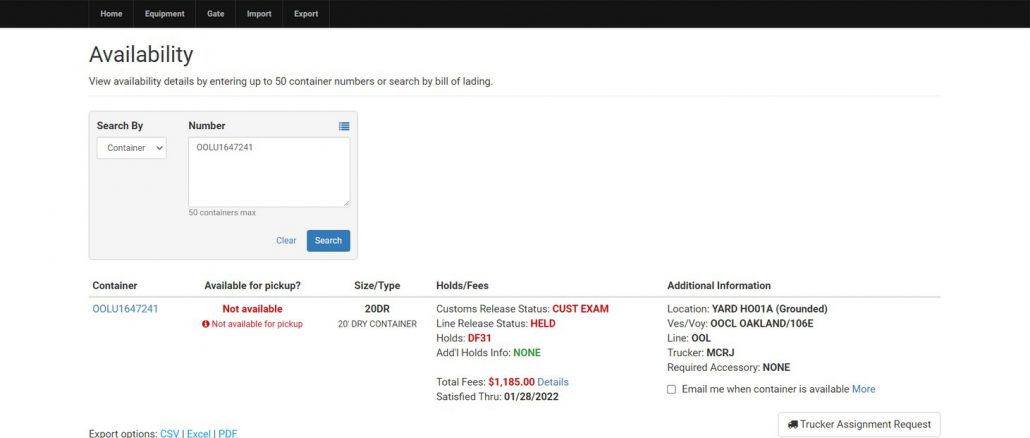
Task: Enable email me when container is available
Action: (672, 389)
